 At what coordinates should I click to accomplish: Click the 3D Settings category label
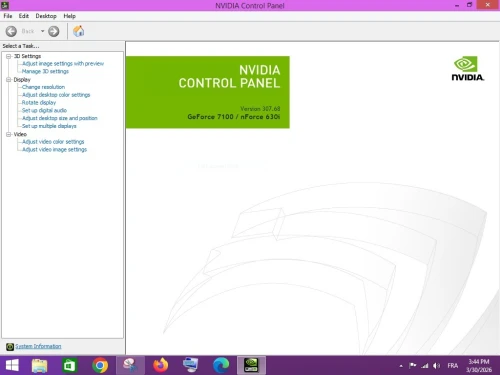[27, 56]
